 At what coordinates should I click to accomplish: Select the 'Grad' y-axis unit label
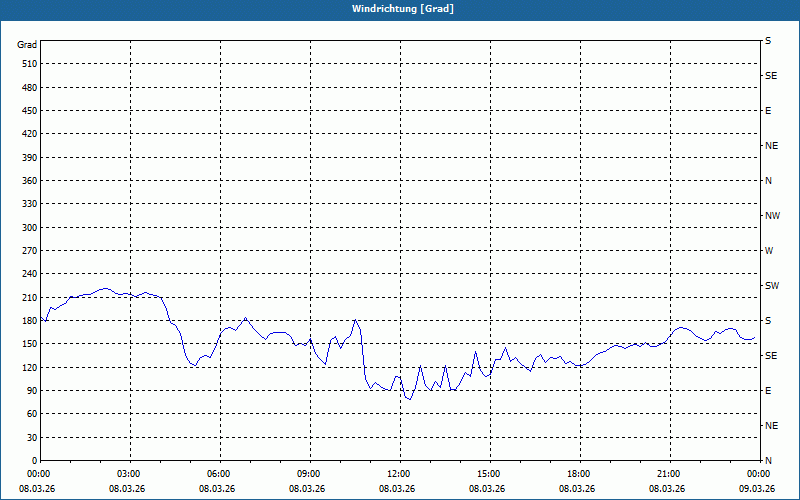coord(27,45)
